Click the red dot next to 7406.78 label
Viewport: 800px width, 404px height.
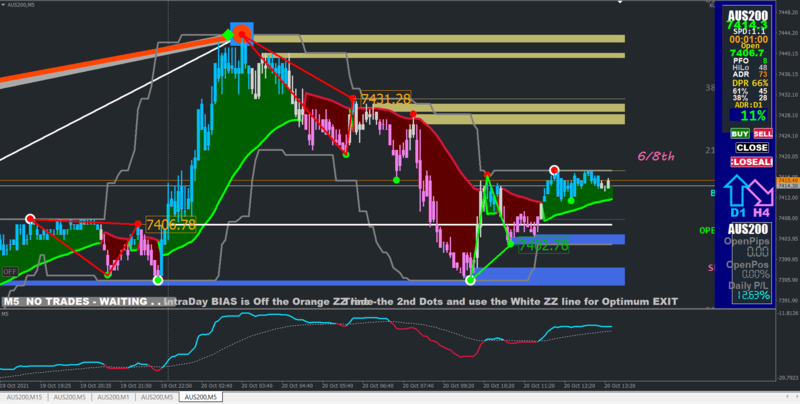(x=138, y=224)
